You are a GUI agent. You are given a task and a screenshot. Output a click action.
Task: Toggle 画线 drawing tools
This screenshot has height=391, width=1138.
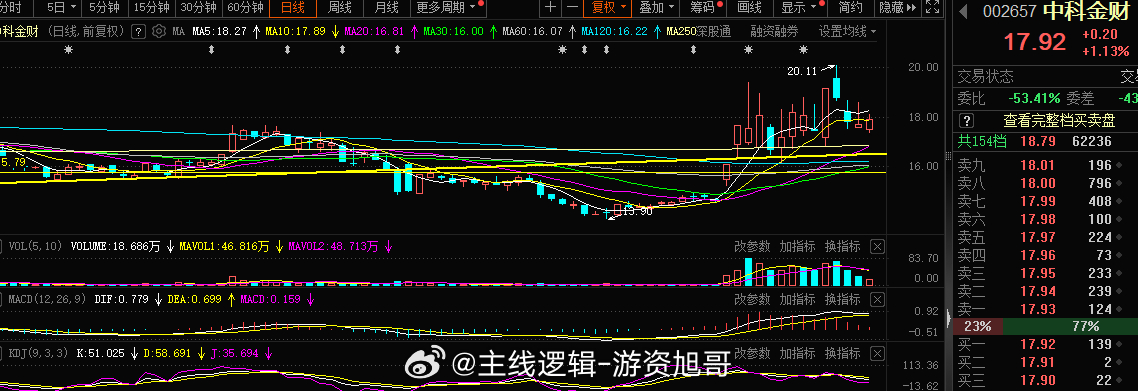[x=750, y=8]
